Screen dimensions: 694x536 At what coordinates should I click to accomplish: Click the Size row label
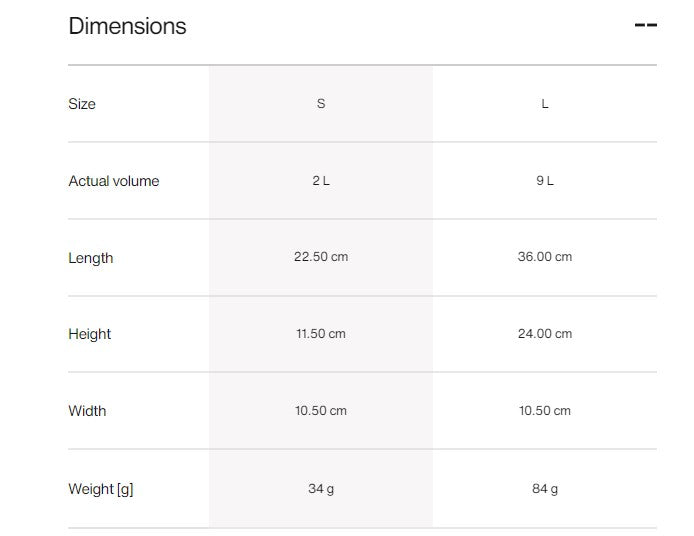(82, 104)
